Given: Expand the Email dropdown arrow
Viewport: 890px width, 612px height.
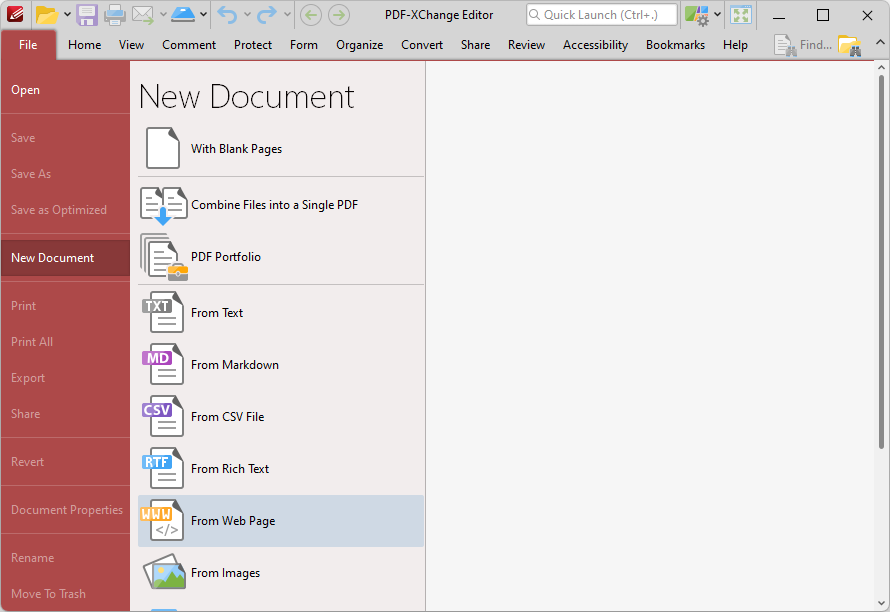Looking at the screenshot, I should point(163,15).
